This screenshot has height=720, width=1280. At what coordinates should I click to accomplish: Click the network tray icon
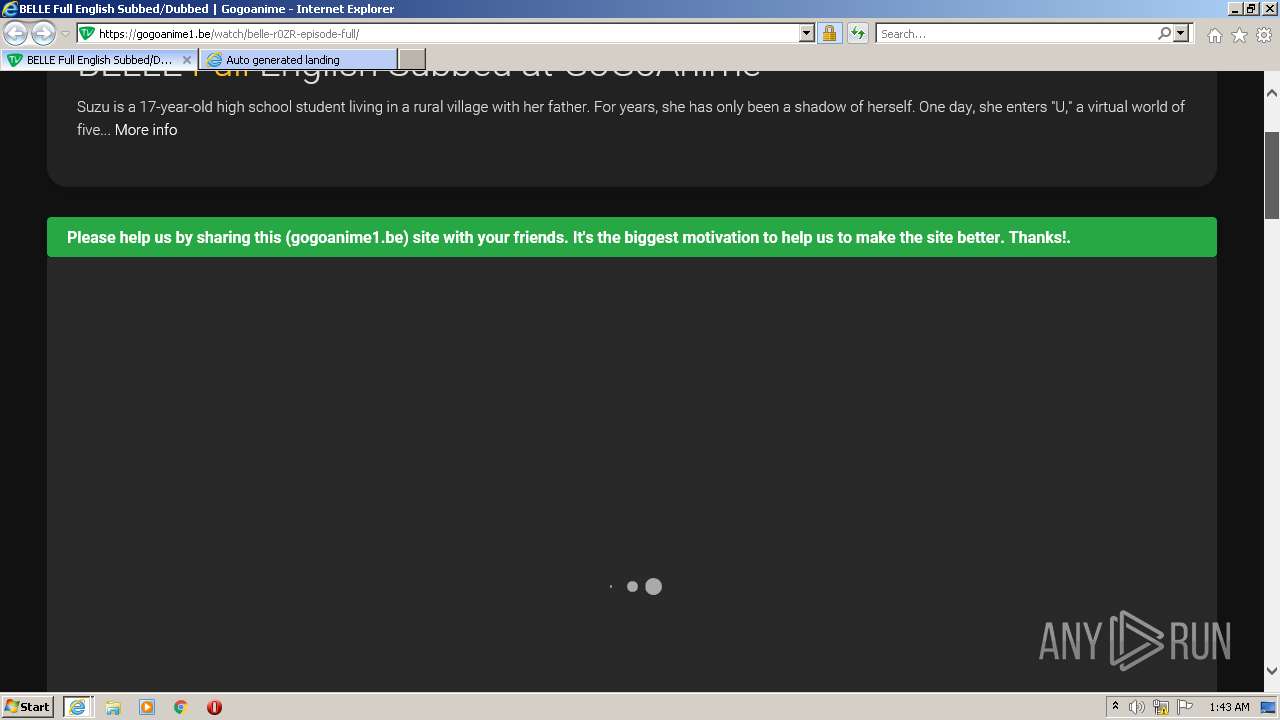tap(1161, 707)
